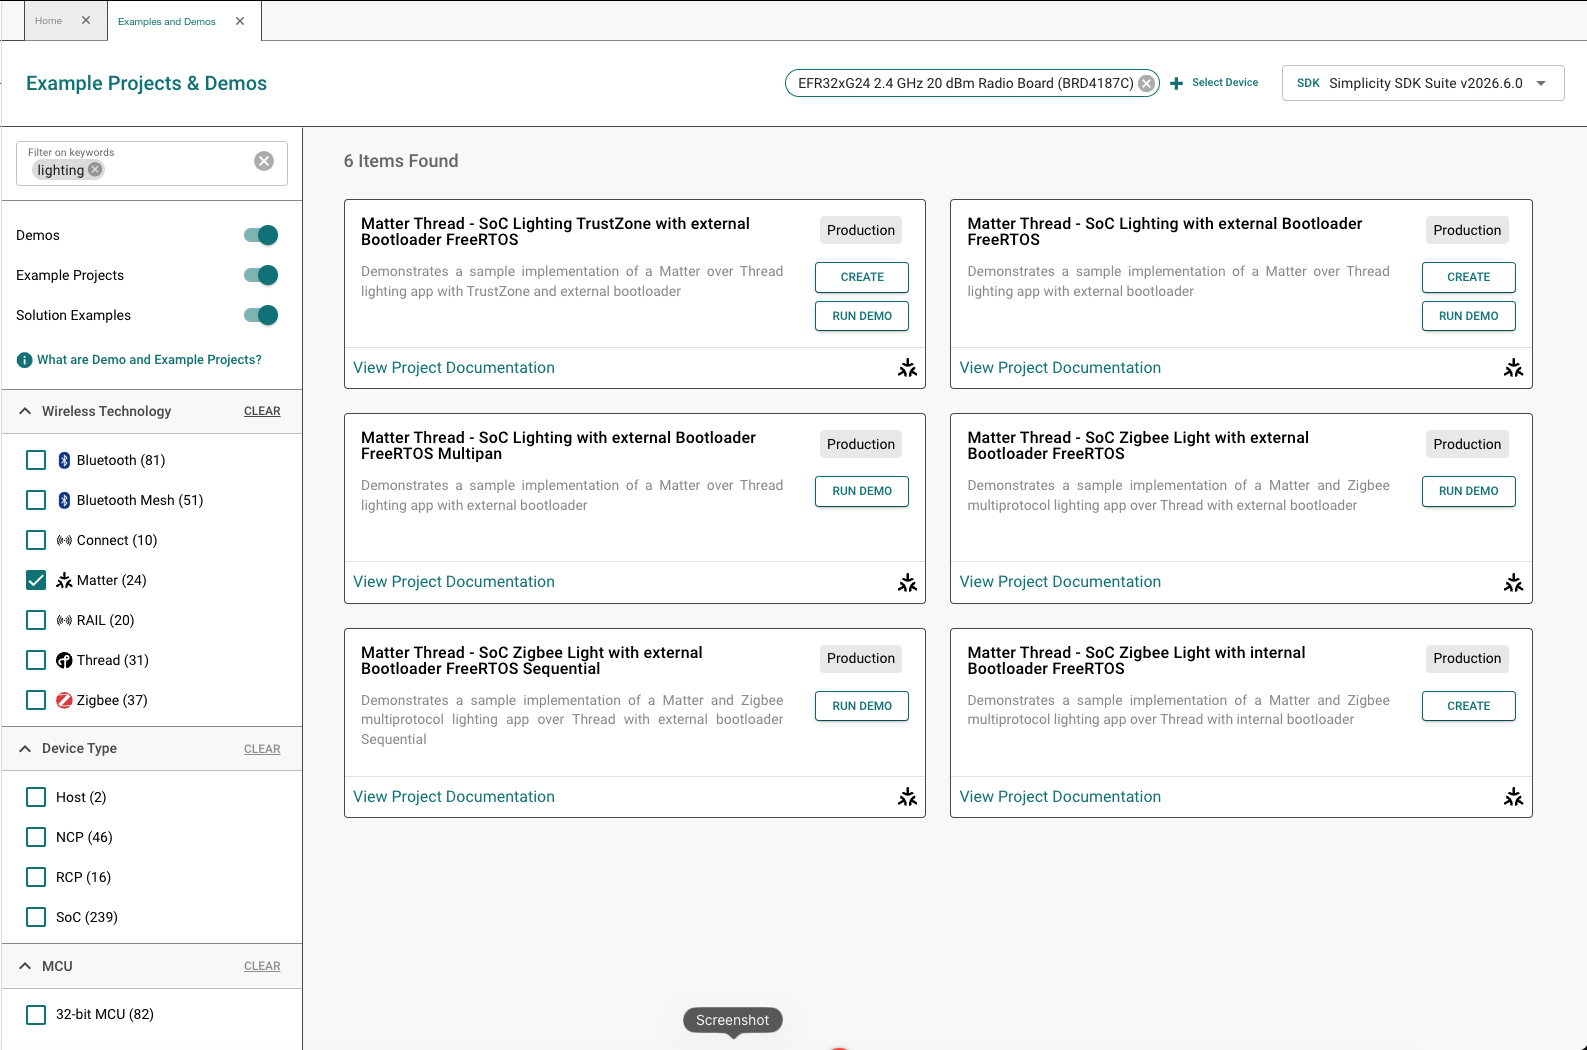Click the Connect radio icon
Screen dimensions: 1587x1050
point(64,540)
